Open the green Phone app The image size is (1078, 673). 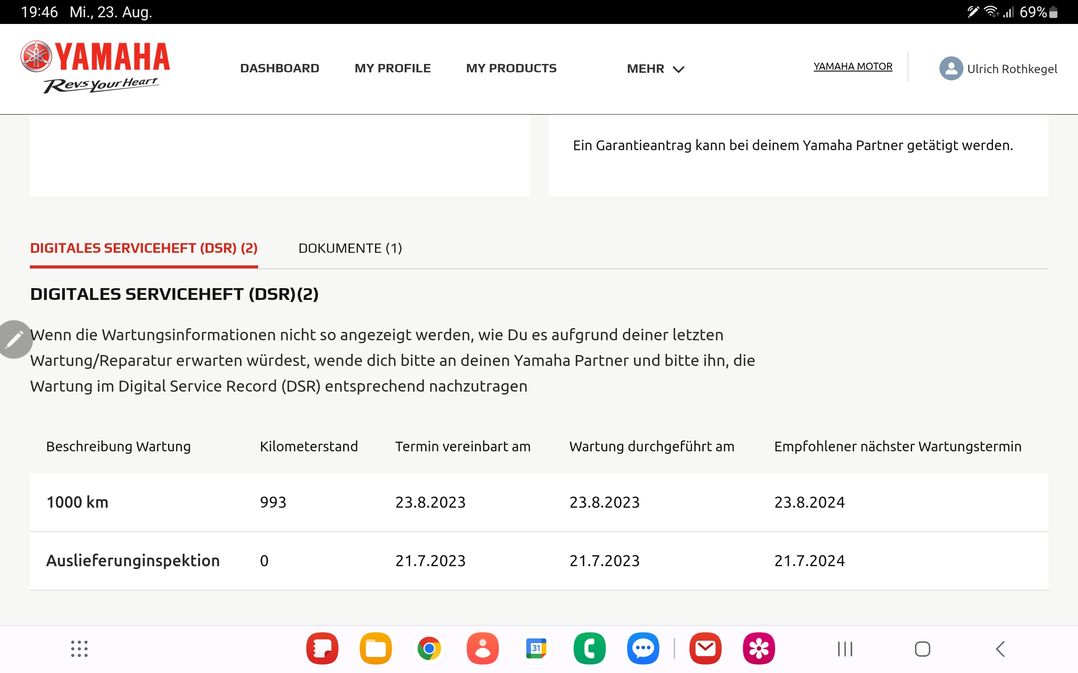pyautogui.click(x=589, y=649)
